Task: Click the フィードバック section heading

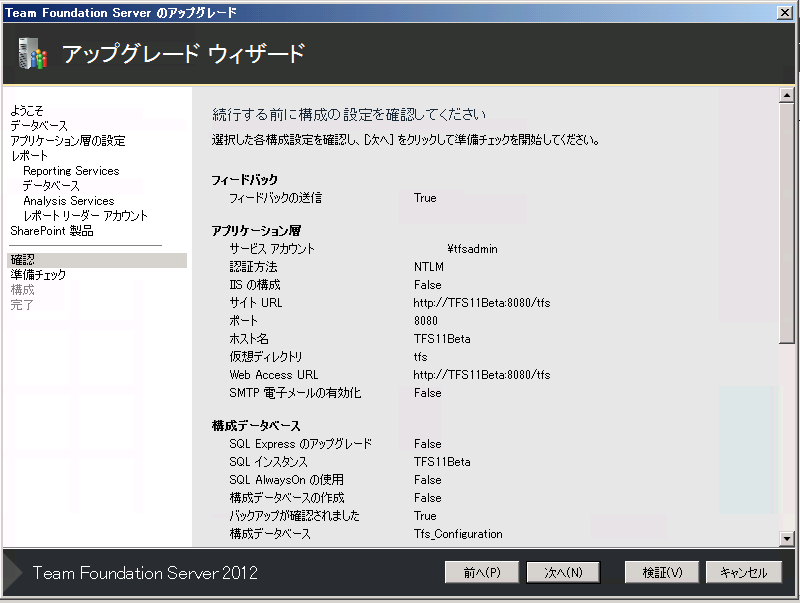Action: (245, 180)
